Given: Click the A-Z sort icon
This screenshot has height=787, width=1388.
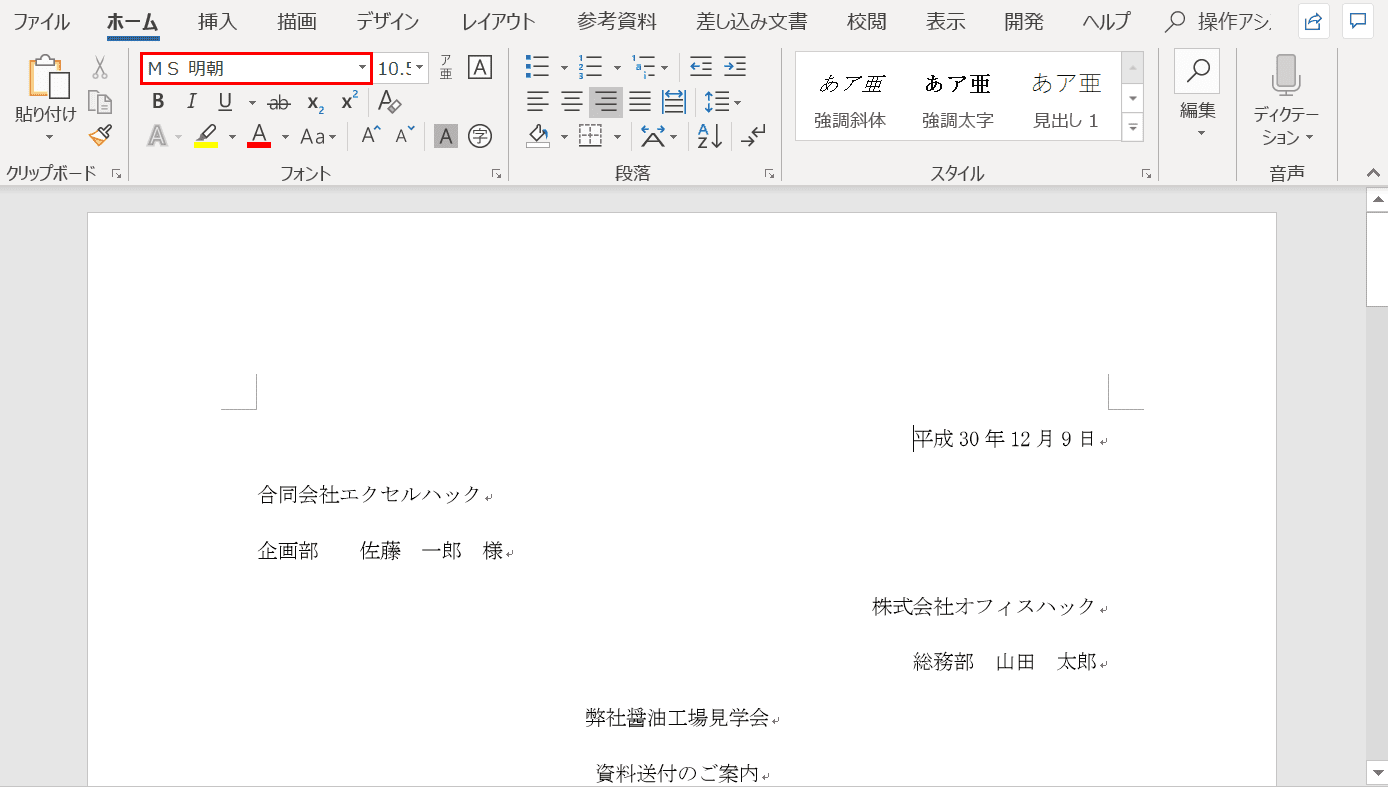Looking at the screenshot, I should [x=711, y=136].
